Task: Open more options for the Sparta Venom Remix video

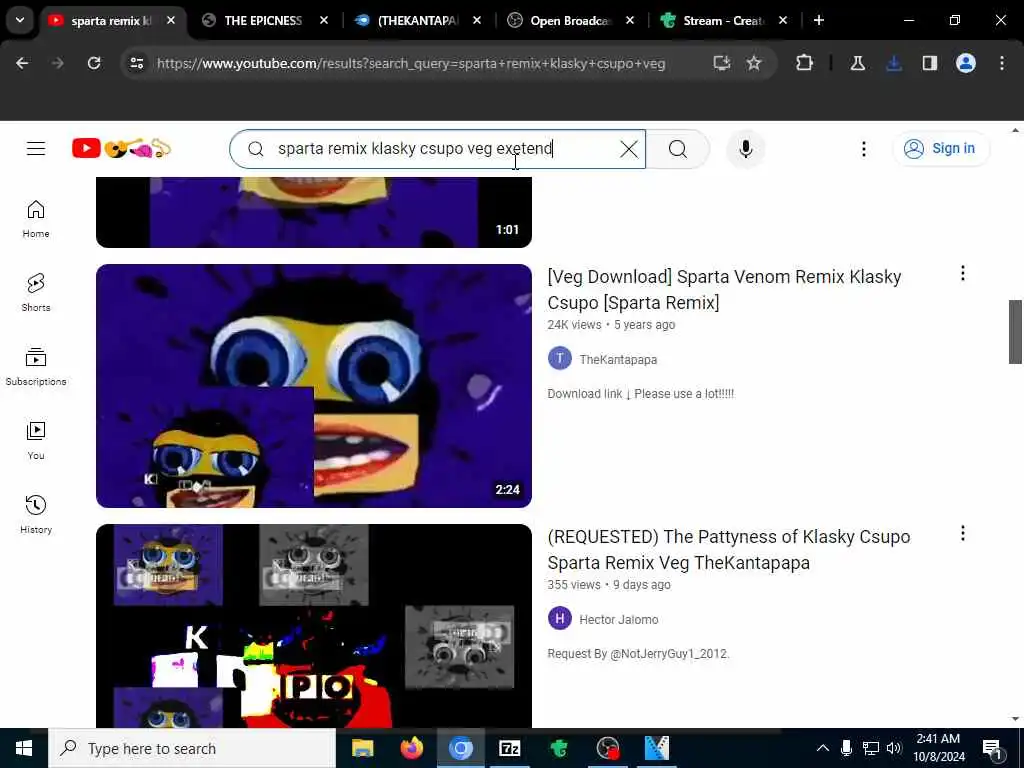Action: coord(963,273)
